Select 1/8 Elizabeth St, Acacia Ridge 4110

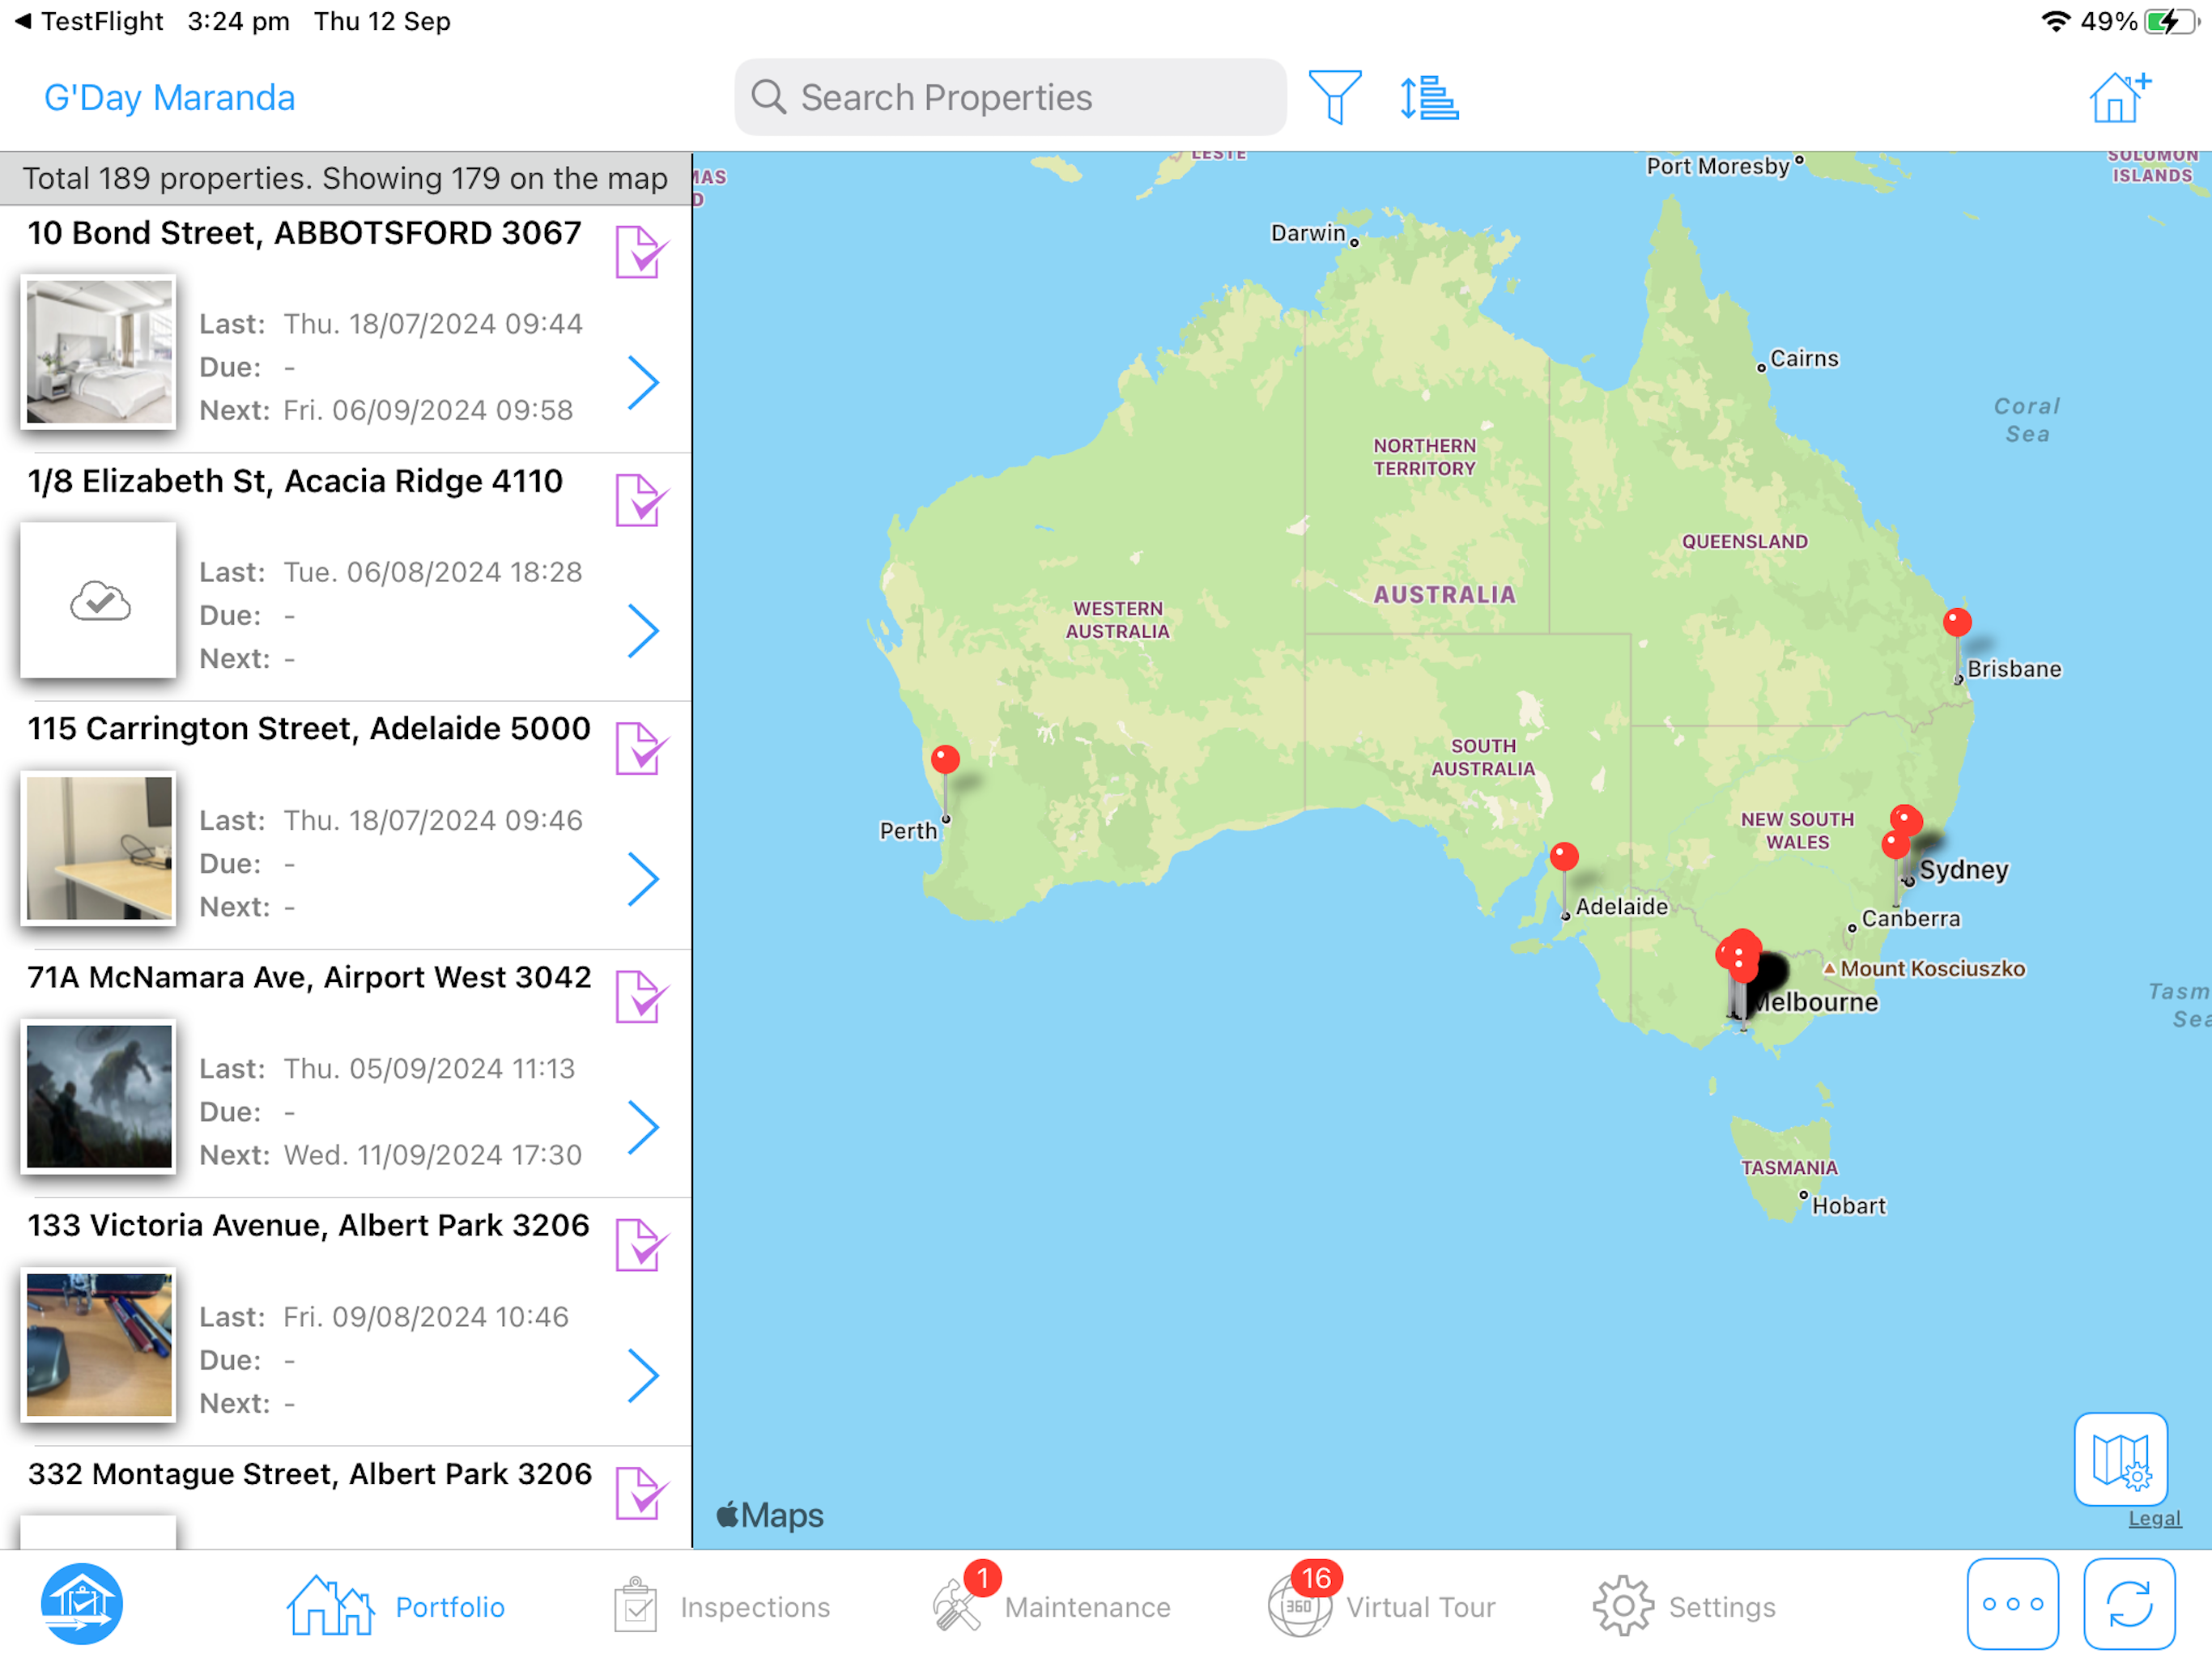coord(295,481)
